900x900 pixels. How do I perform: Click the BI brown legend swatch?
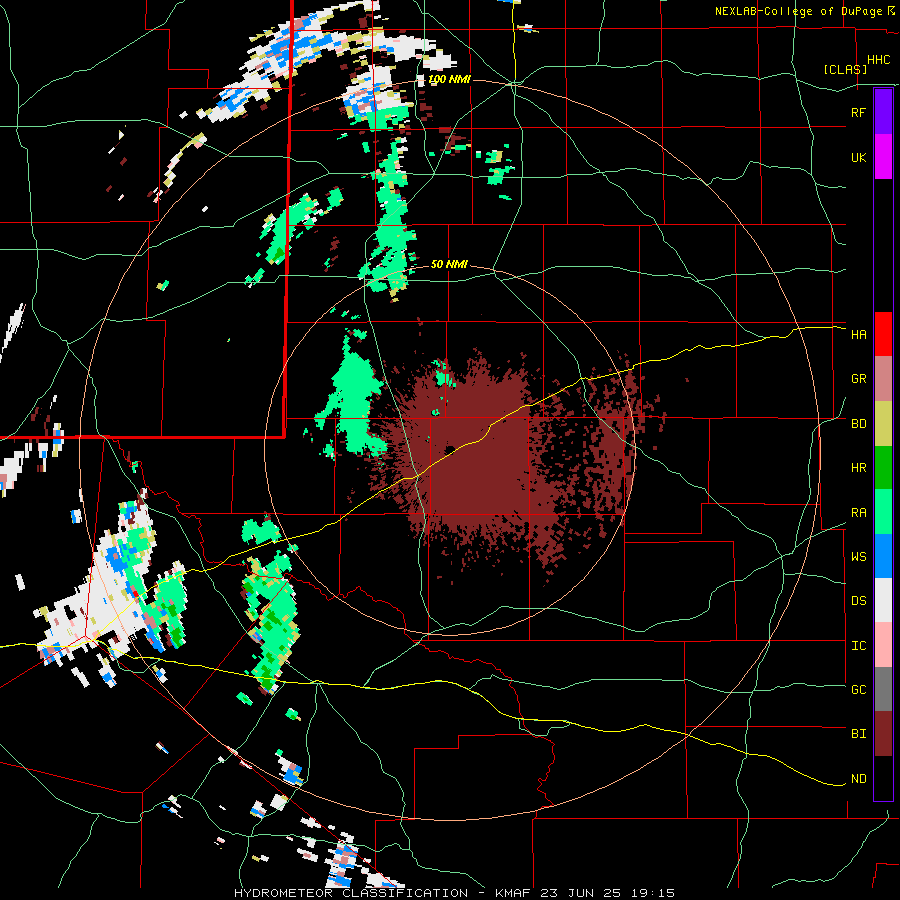point(883,734)
